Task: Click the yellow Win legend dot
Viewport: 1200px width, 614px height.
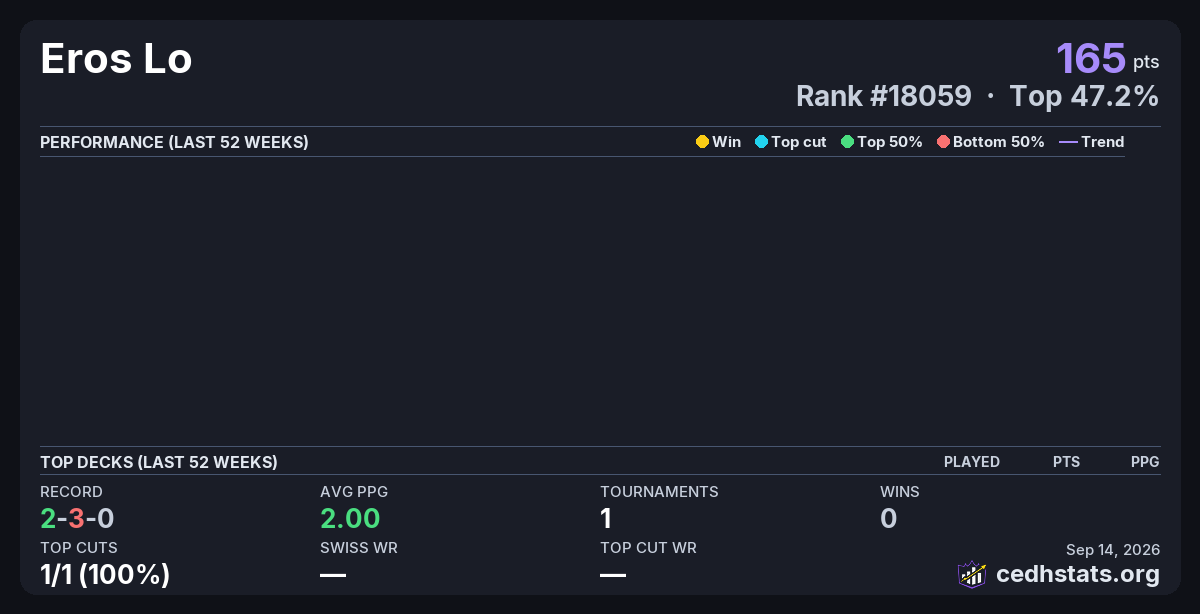Action: (702, 142)
